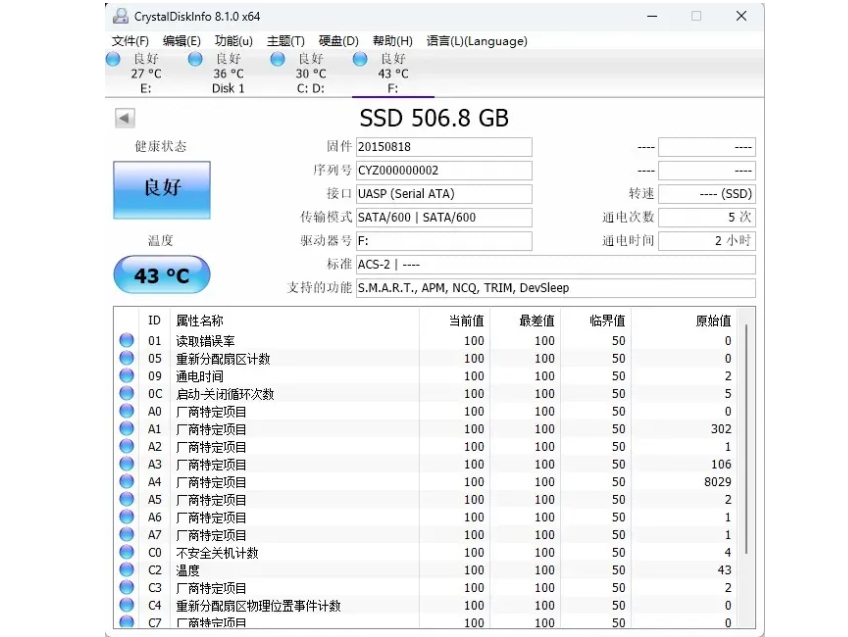Click the status orb for attribute A1
This screenshot has height=637, width=848.
(127, 428)
